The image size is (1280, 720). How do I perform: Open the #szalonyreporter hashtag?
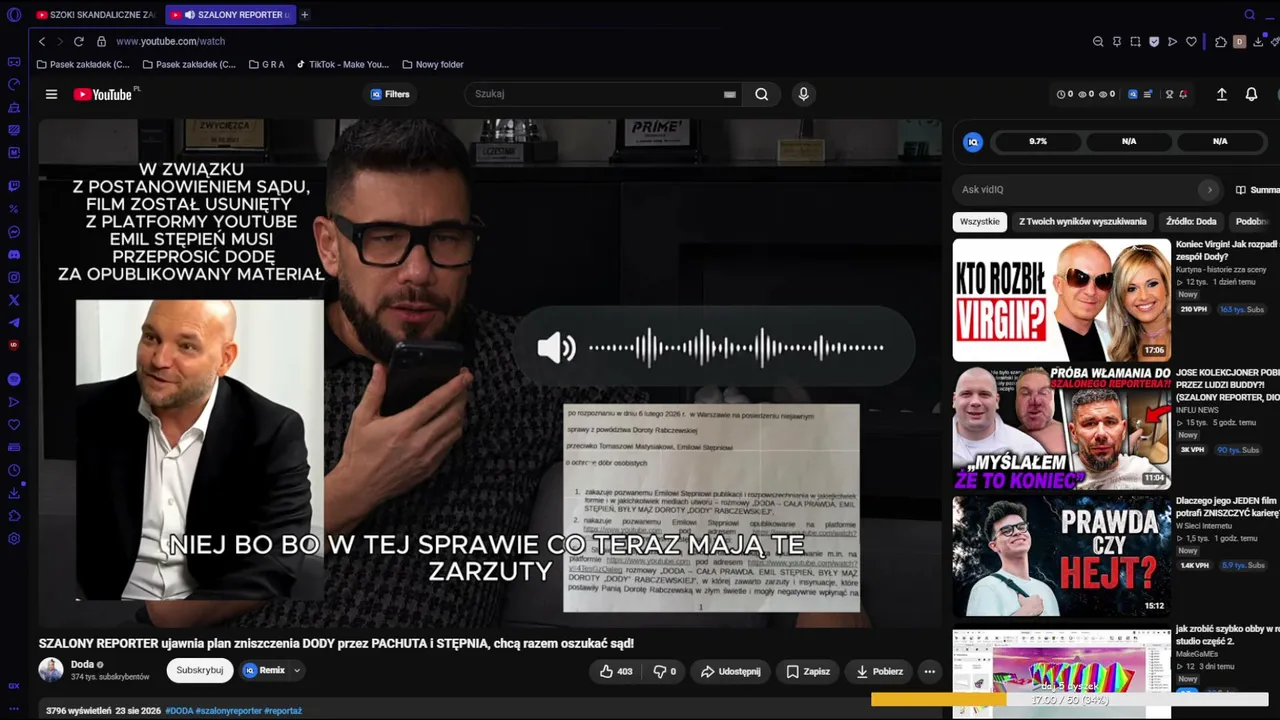tap(228, 711)
